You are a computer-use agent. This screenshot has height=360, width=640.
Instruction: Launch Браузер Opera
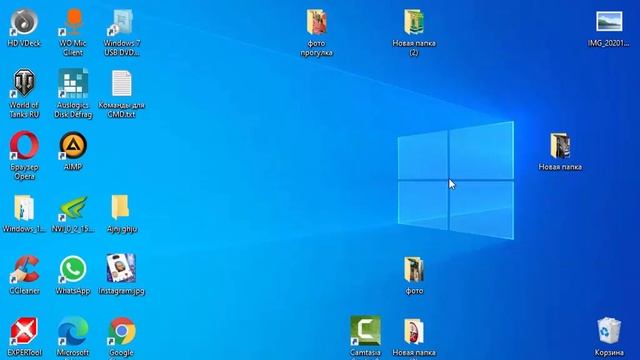24,146
